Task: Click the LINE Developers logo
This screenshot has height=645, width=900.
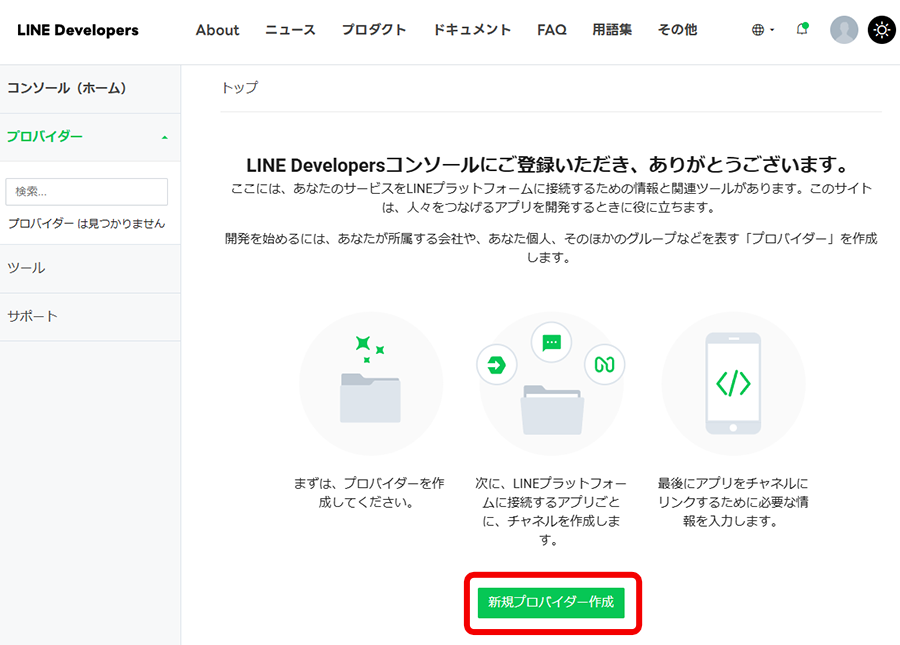Action: pos(78,30)
